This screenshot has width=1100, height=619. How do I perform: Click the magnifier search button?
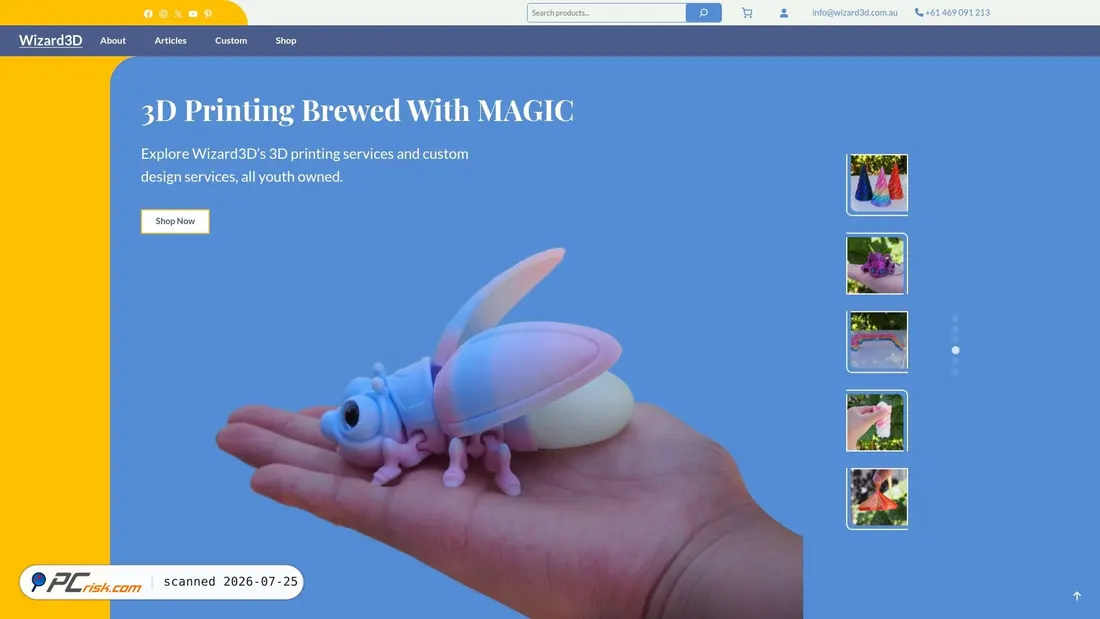pyautogui.click(x=704, y=13)
